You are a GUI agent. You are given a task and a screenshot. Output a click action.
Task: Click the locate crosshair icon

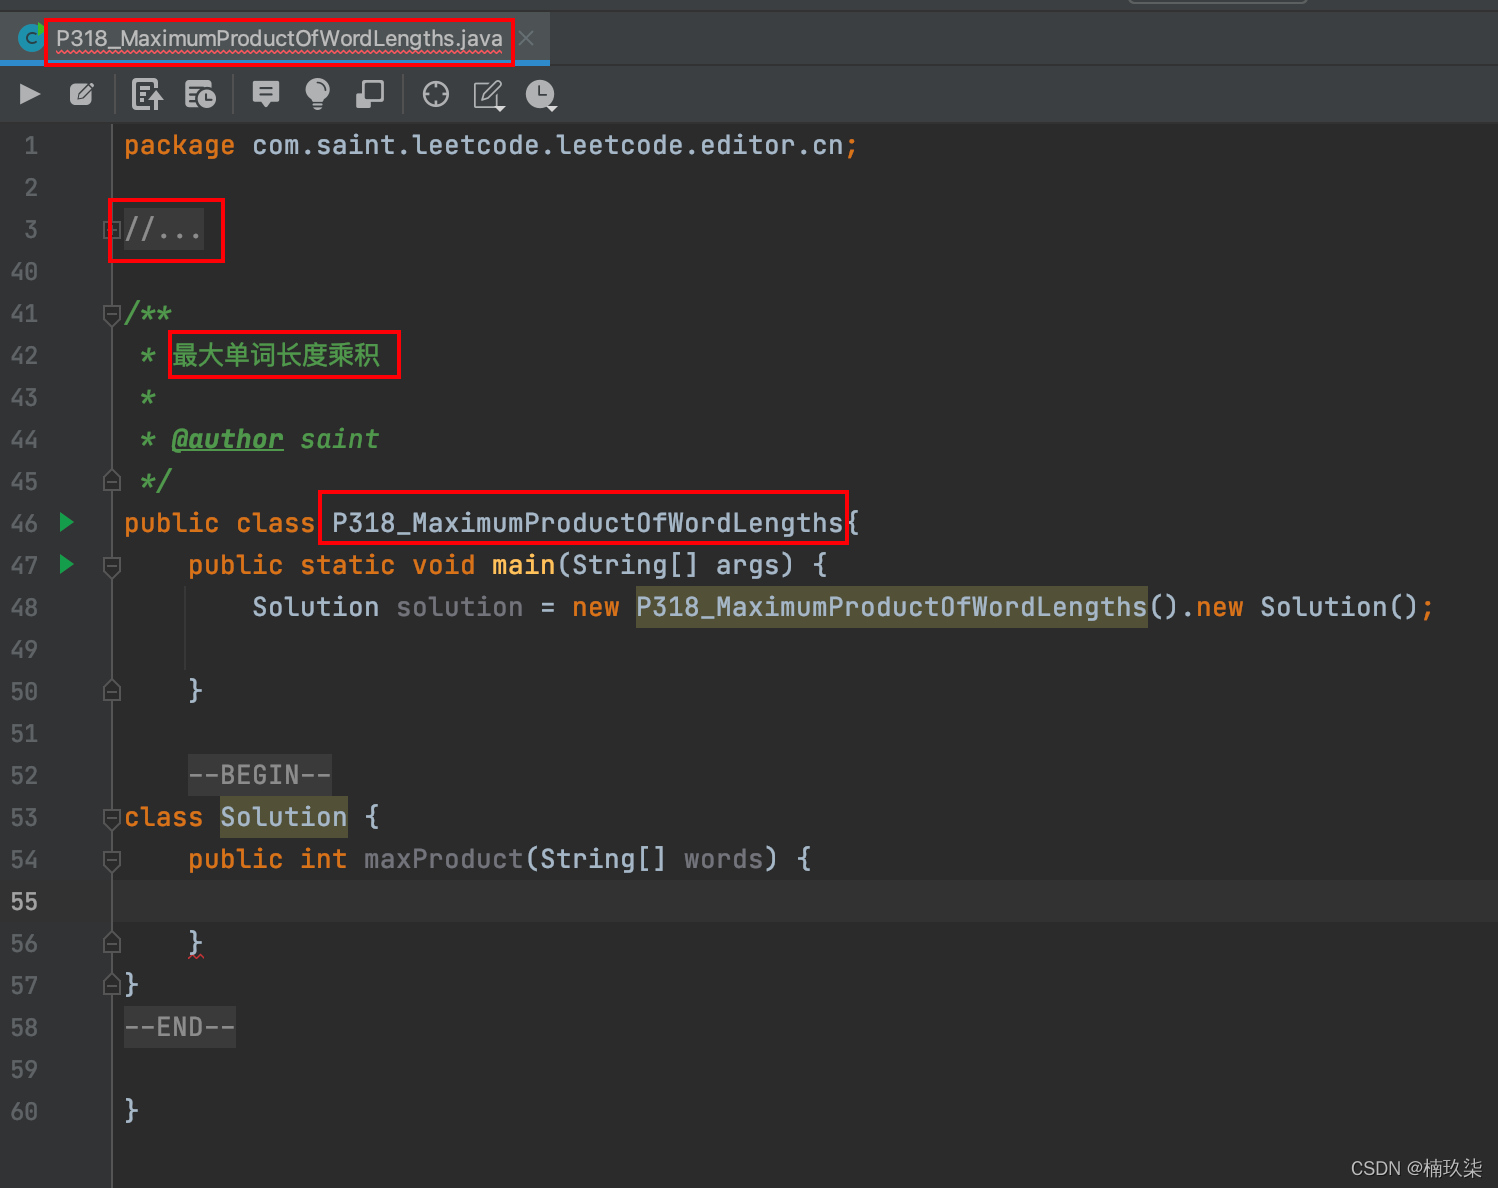pos(435,94)
